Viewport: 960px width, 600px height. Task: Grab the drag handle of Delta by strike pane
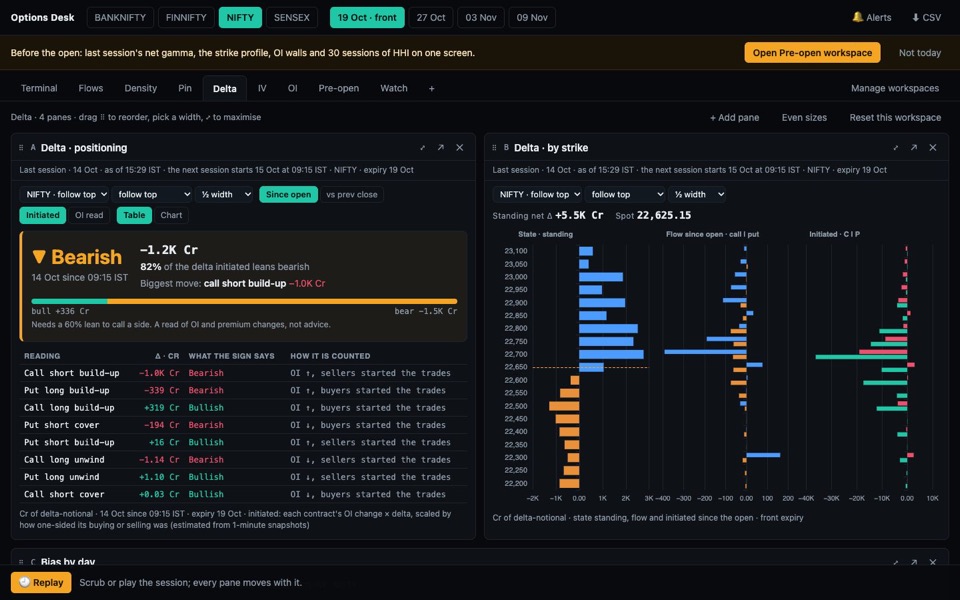click(x=494, y=148)
